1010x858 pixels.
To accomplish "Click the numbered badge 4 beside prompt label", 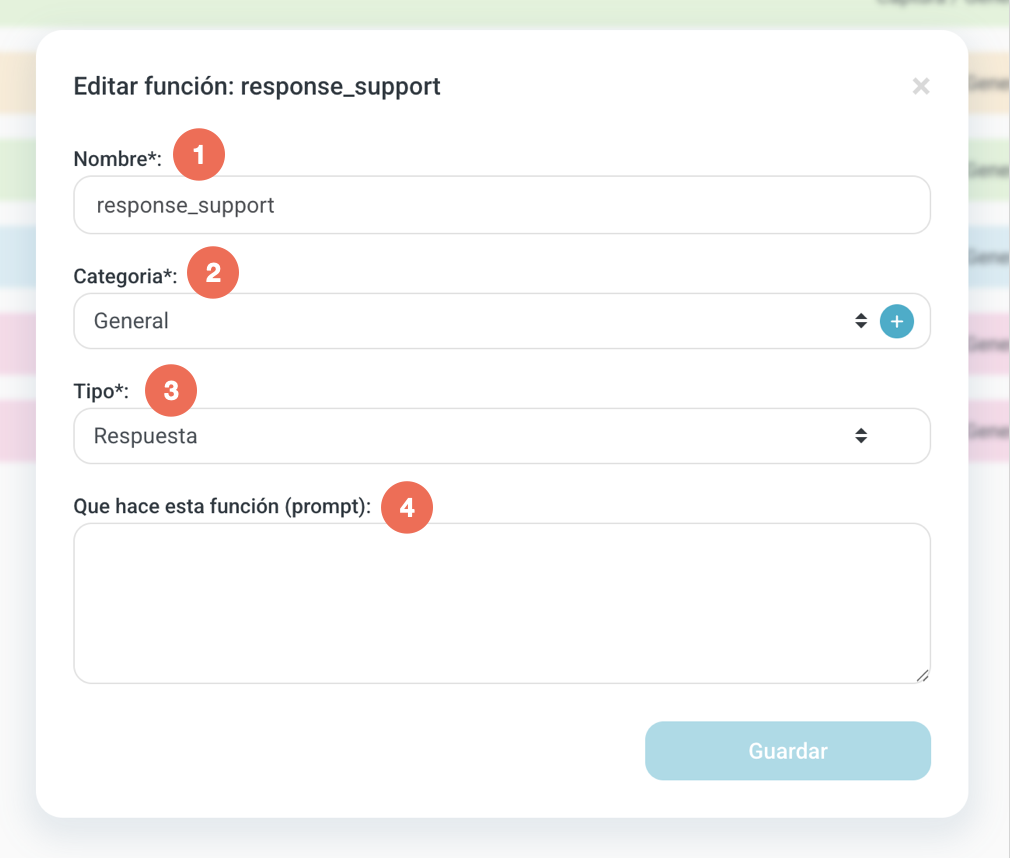I will pos(406,507).
